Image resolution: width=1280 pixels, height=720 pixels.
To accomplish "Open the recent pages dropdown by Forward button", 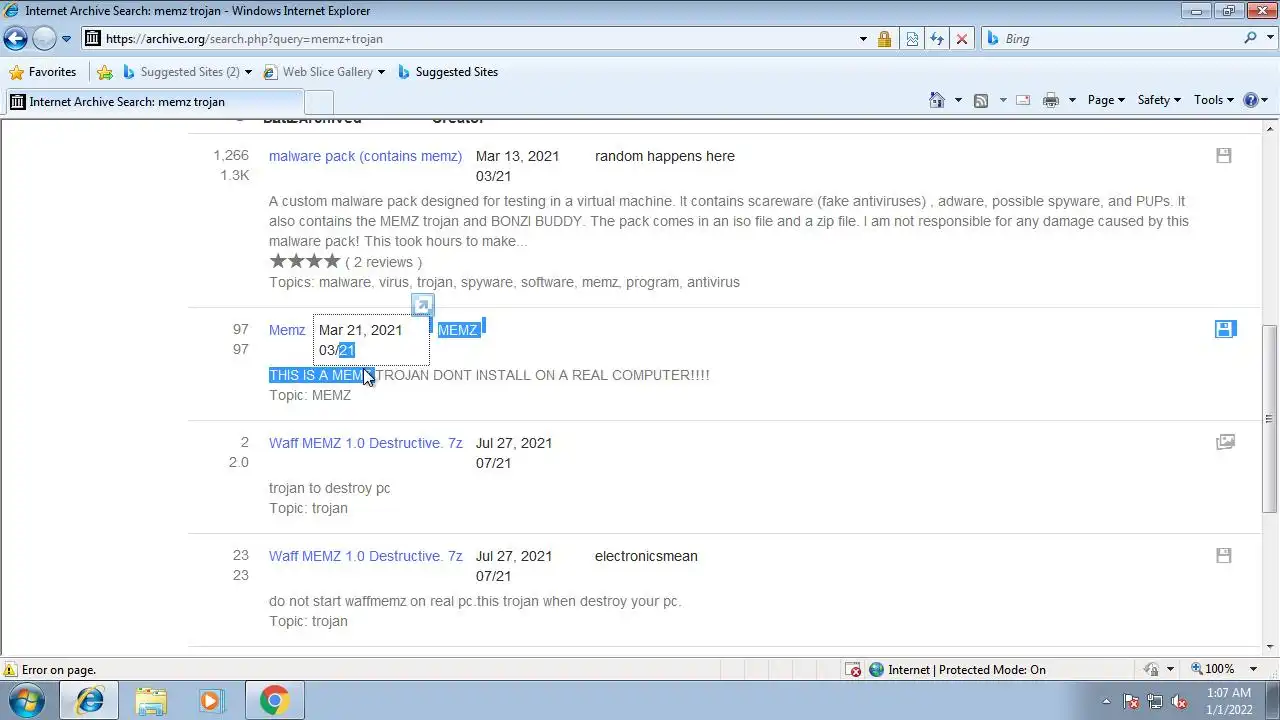I will point(66,39).
